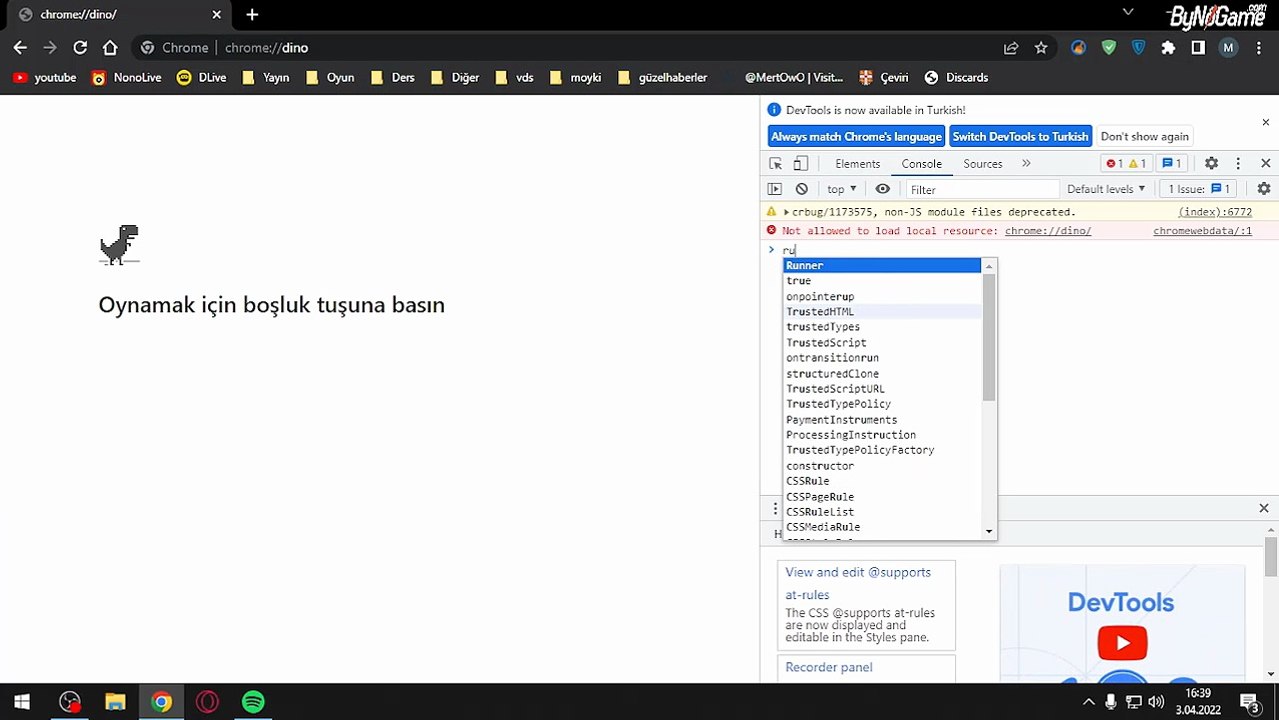Bookmark this page with the star icon
The width and height of the screenshot is (1279, 720).
coord(1041,47)
